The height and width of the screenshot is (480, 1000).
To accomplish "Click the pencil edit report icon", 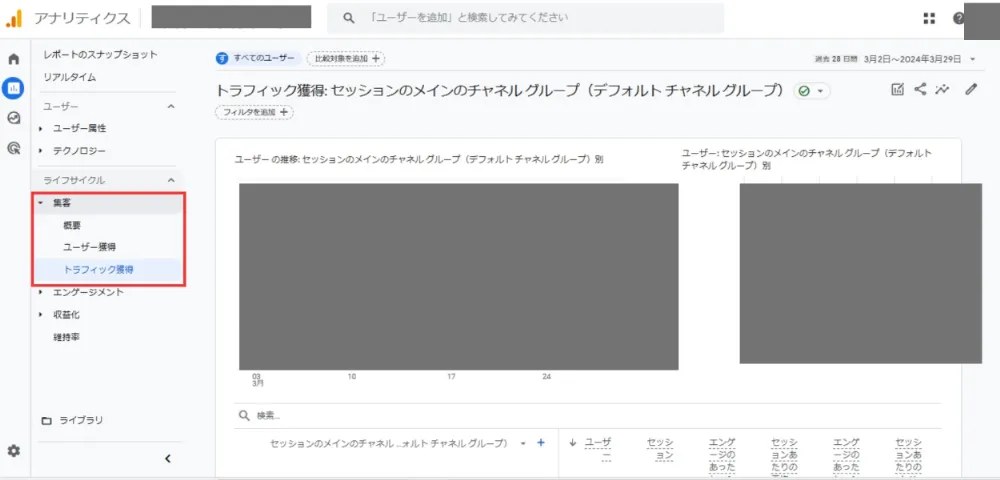I will tap(971, 90).
